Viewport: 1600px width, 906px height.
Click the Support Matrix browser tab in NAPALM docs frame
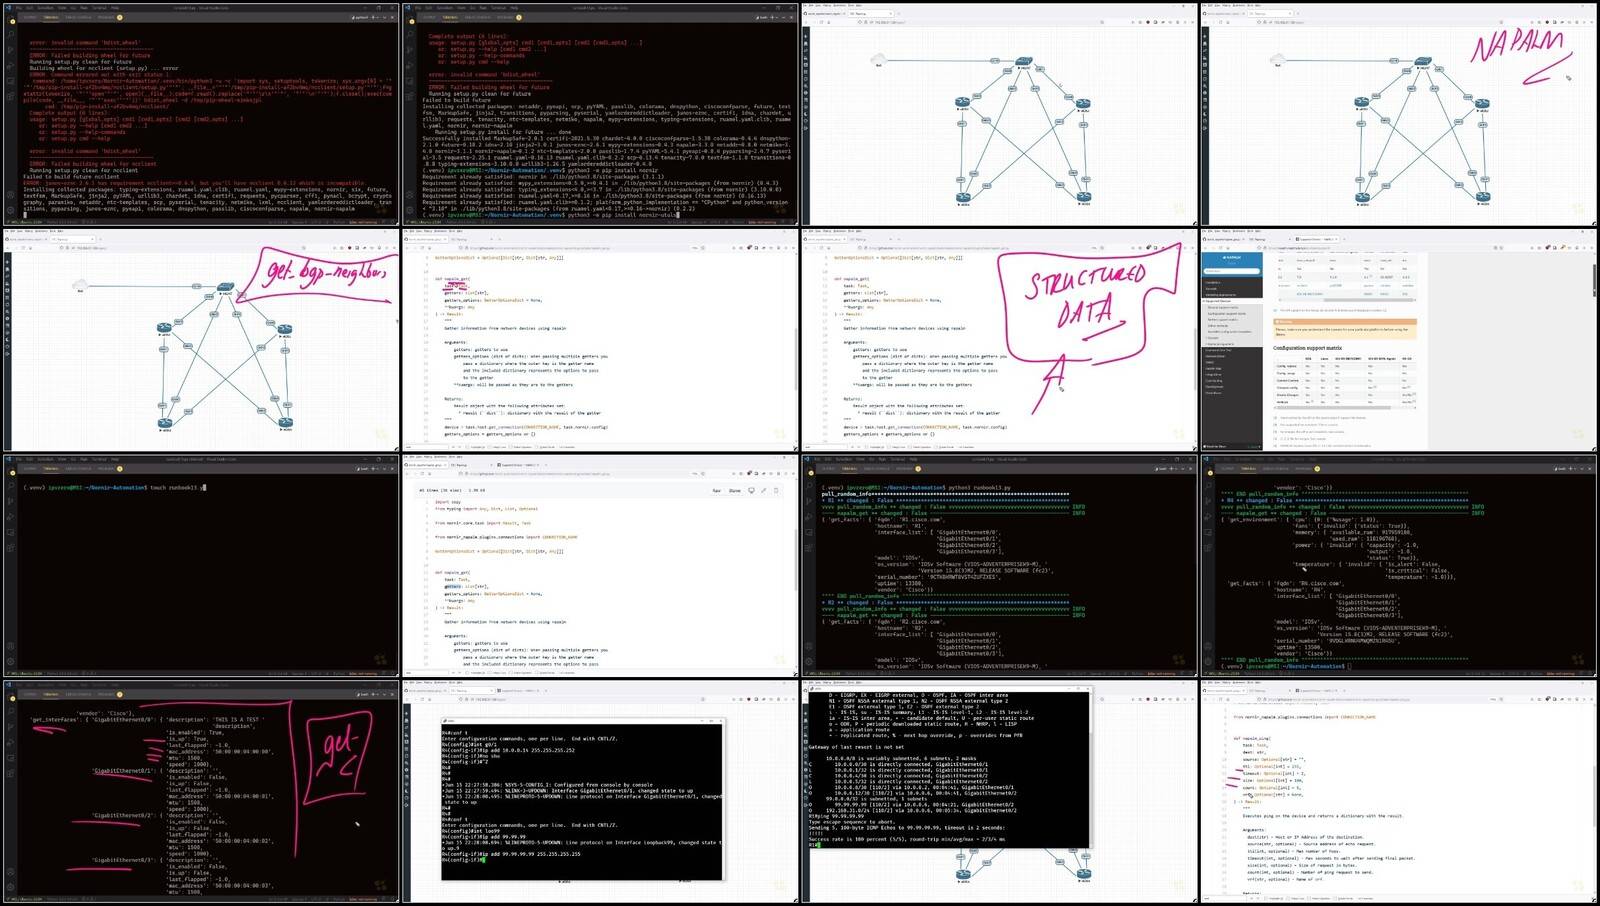click(1317, 239)
